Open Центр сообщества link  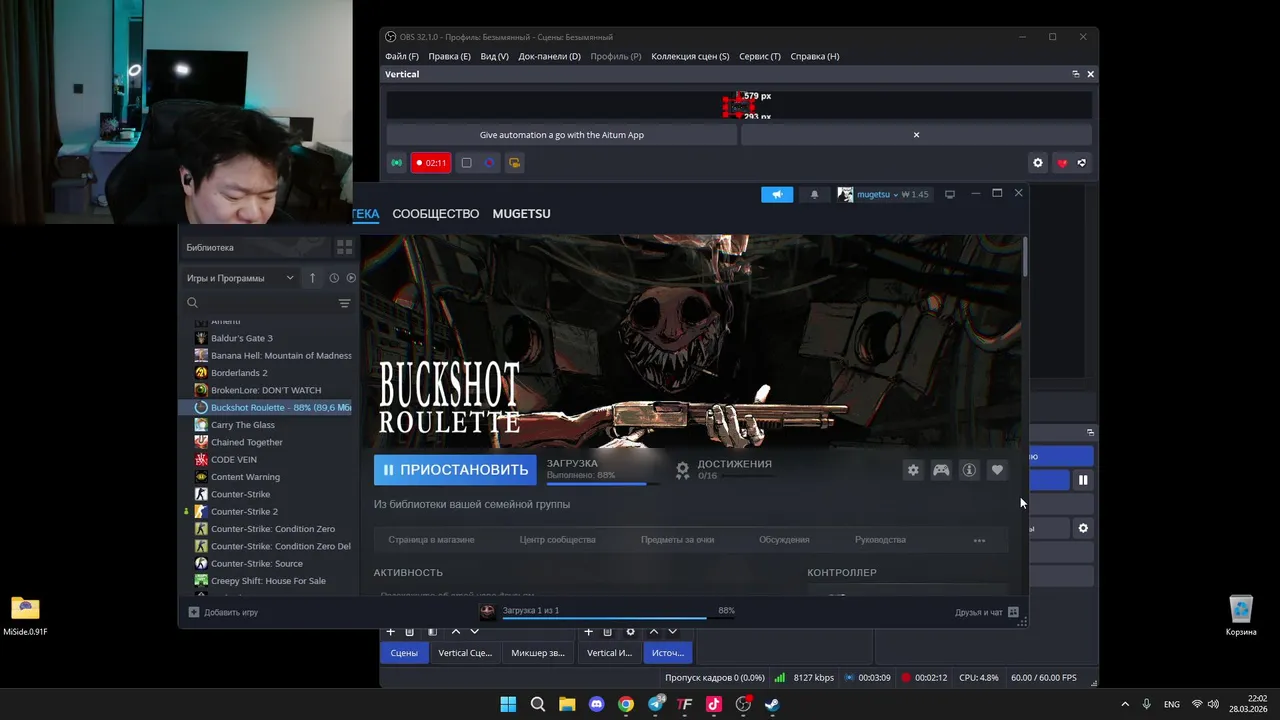point(557,540)
